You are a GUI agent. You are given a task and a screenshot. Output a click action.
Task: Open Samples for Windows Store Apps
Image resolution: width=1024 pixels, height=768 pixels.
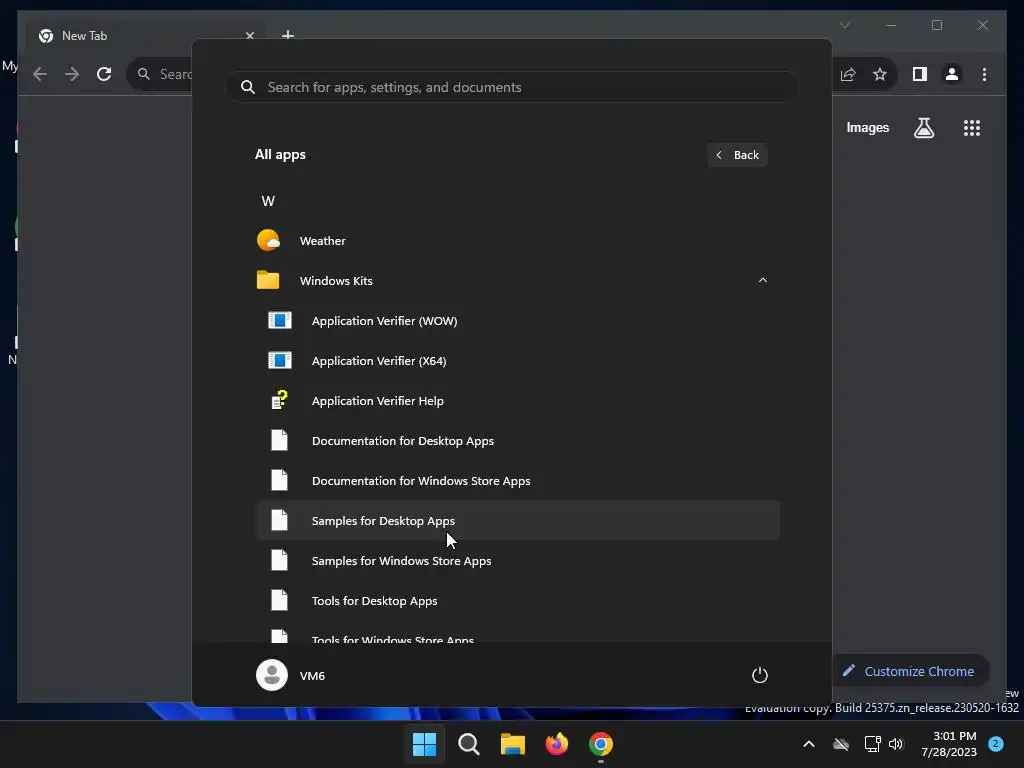pyautogui.click(x=517, y=561)
